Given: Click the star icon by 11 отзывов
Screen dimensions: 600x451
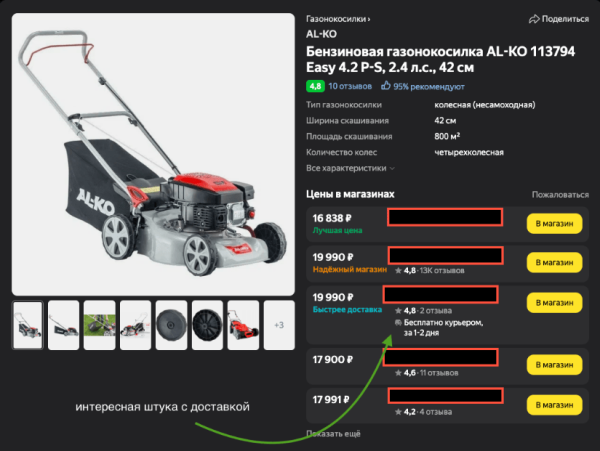Looking at the screenshot, I should point(398,373).
